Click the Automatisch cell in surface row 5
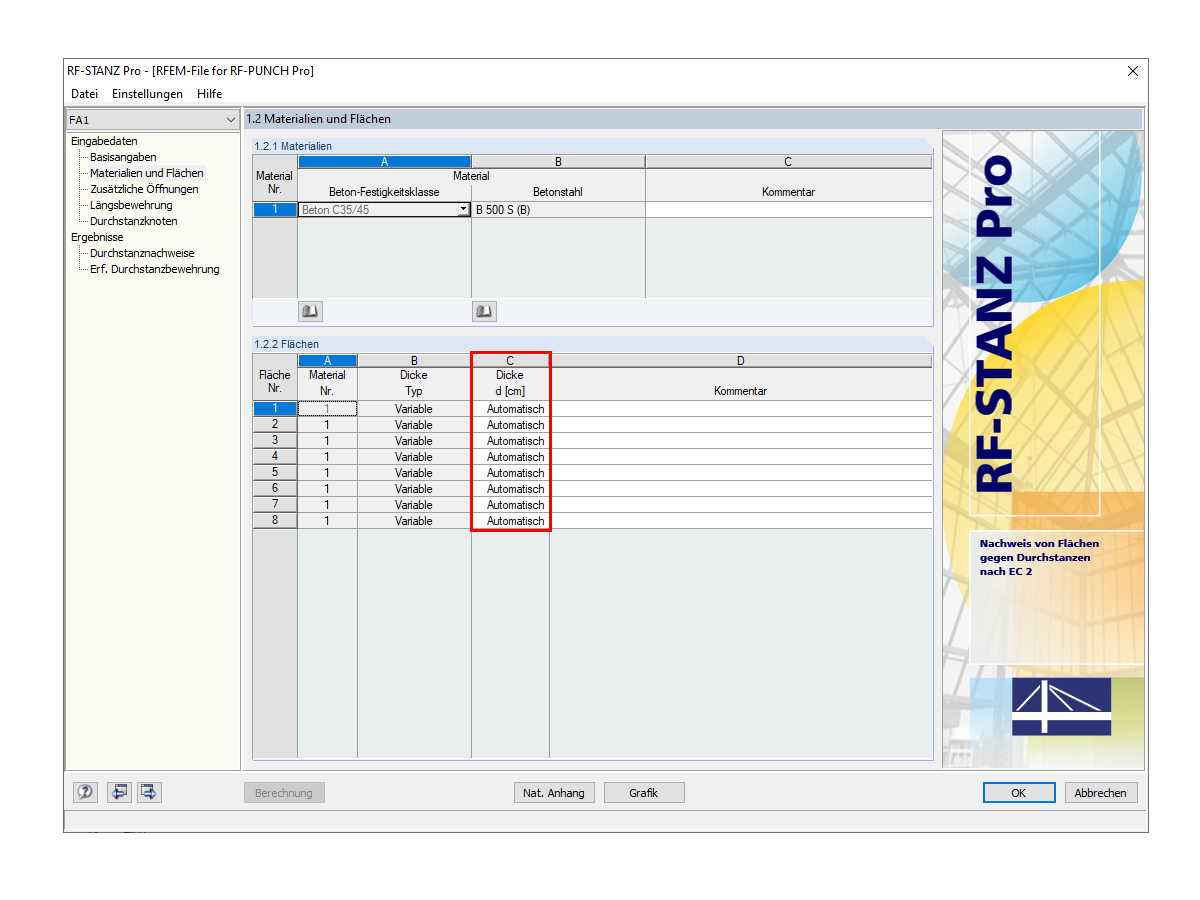The image size is (1200, 900). pyautogui.click(x=510, y=472)
